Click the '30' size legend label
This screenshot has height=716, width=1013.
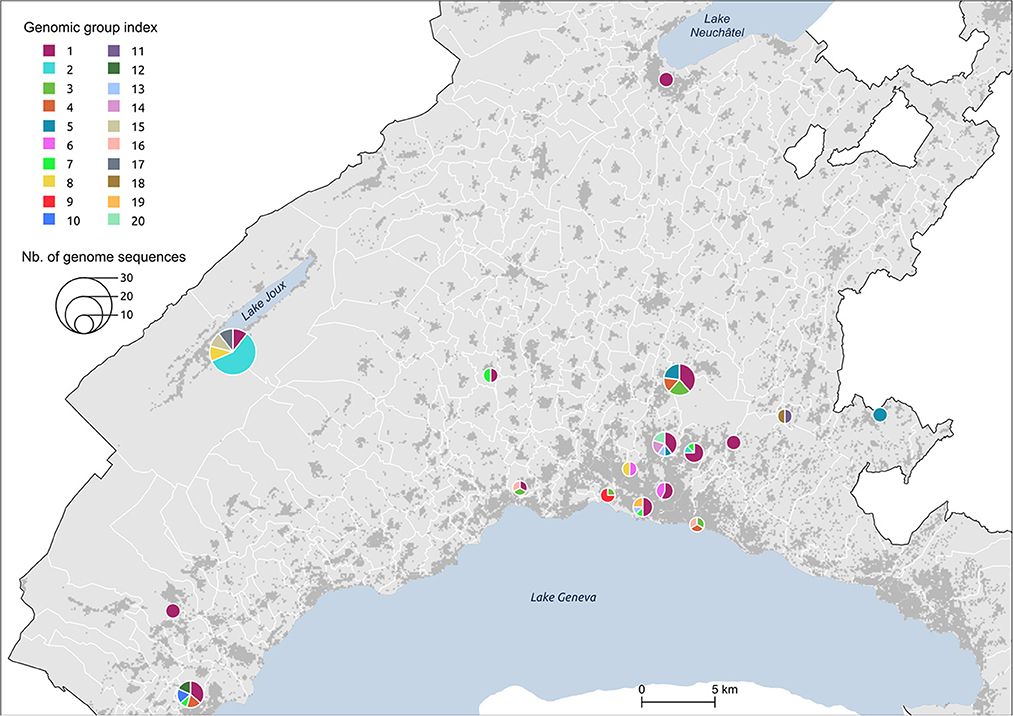pyautogui.click(x=127, y=278)
